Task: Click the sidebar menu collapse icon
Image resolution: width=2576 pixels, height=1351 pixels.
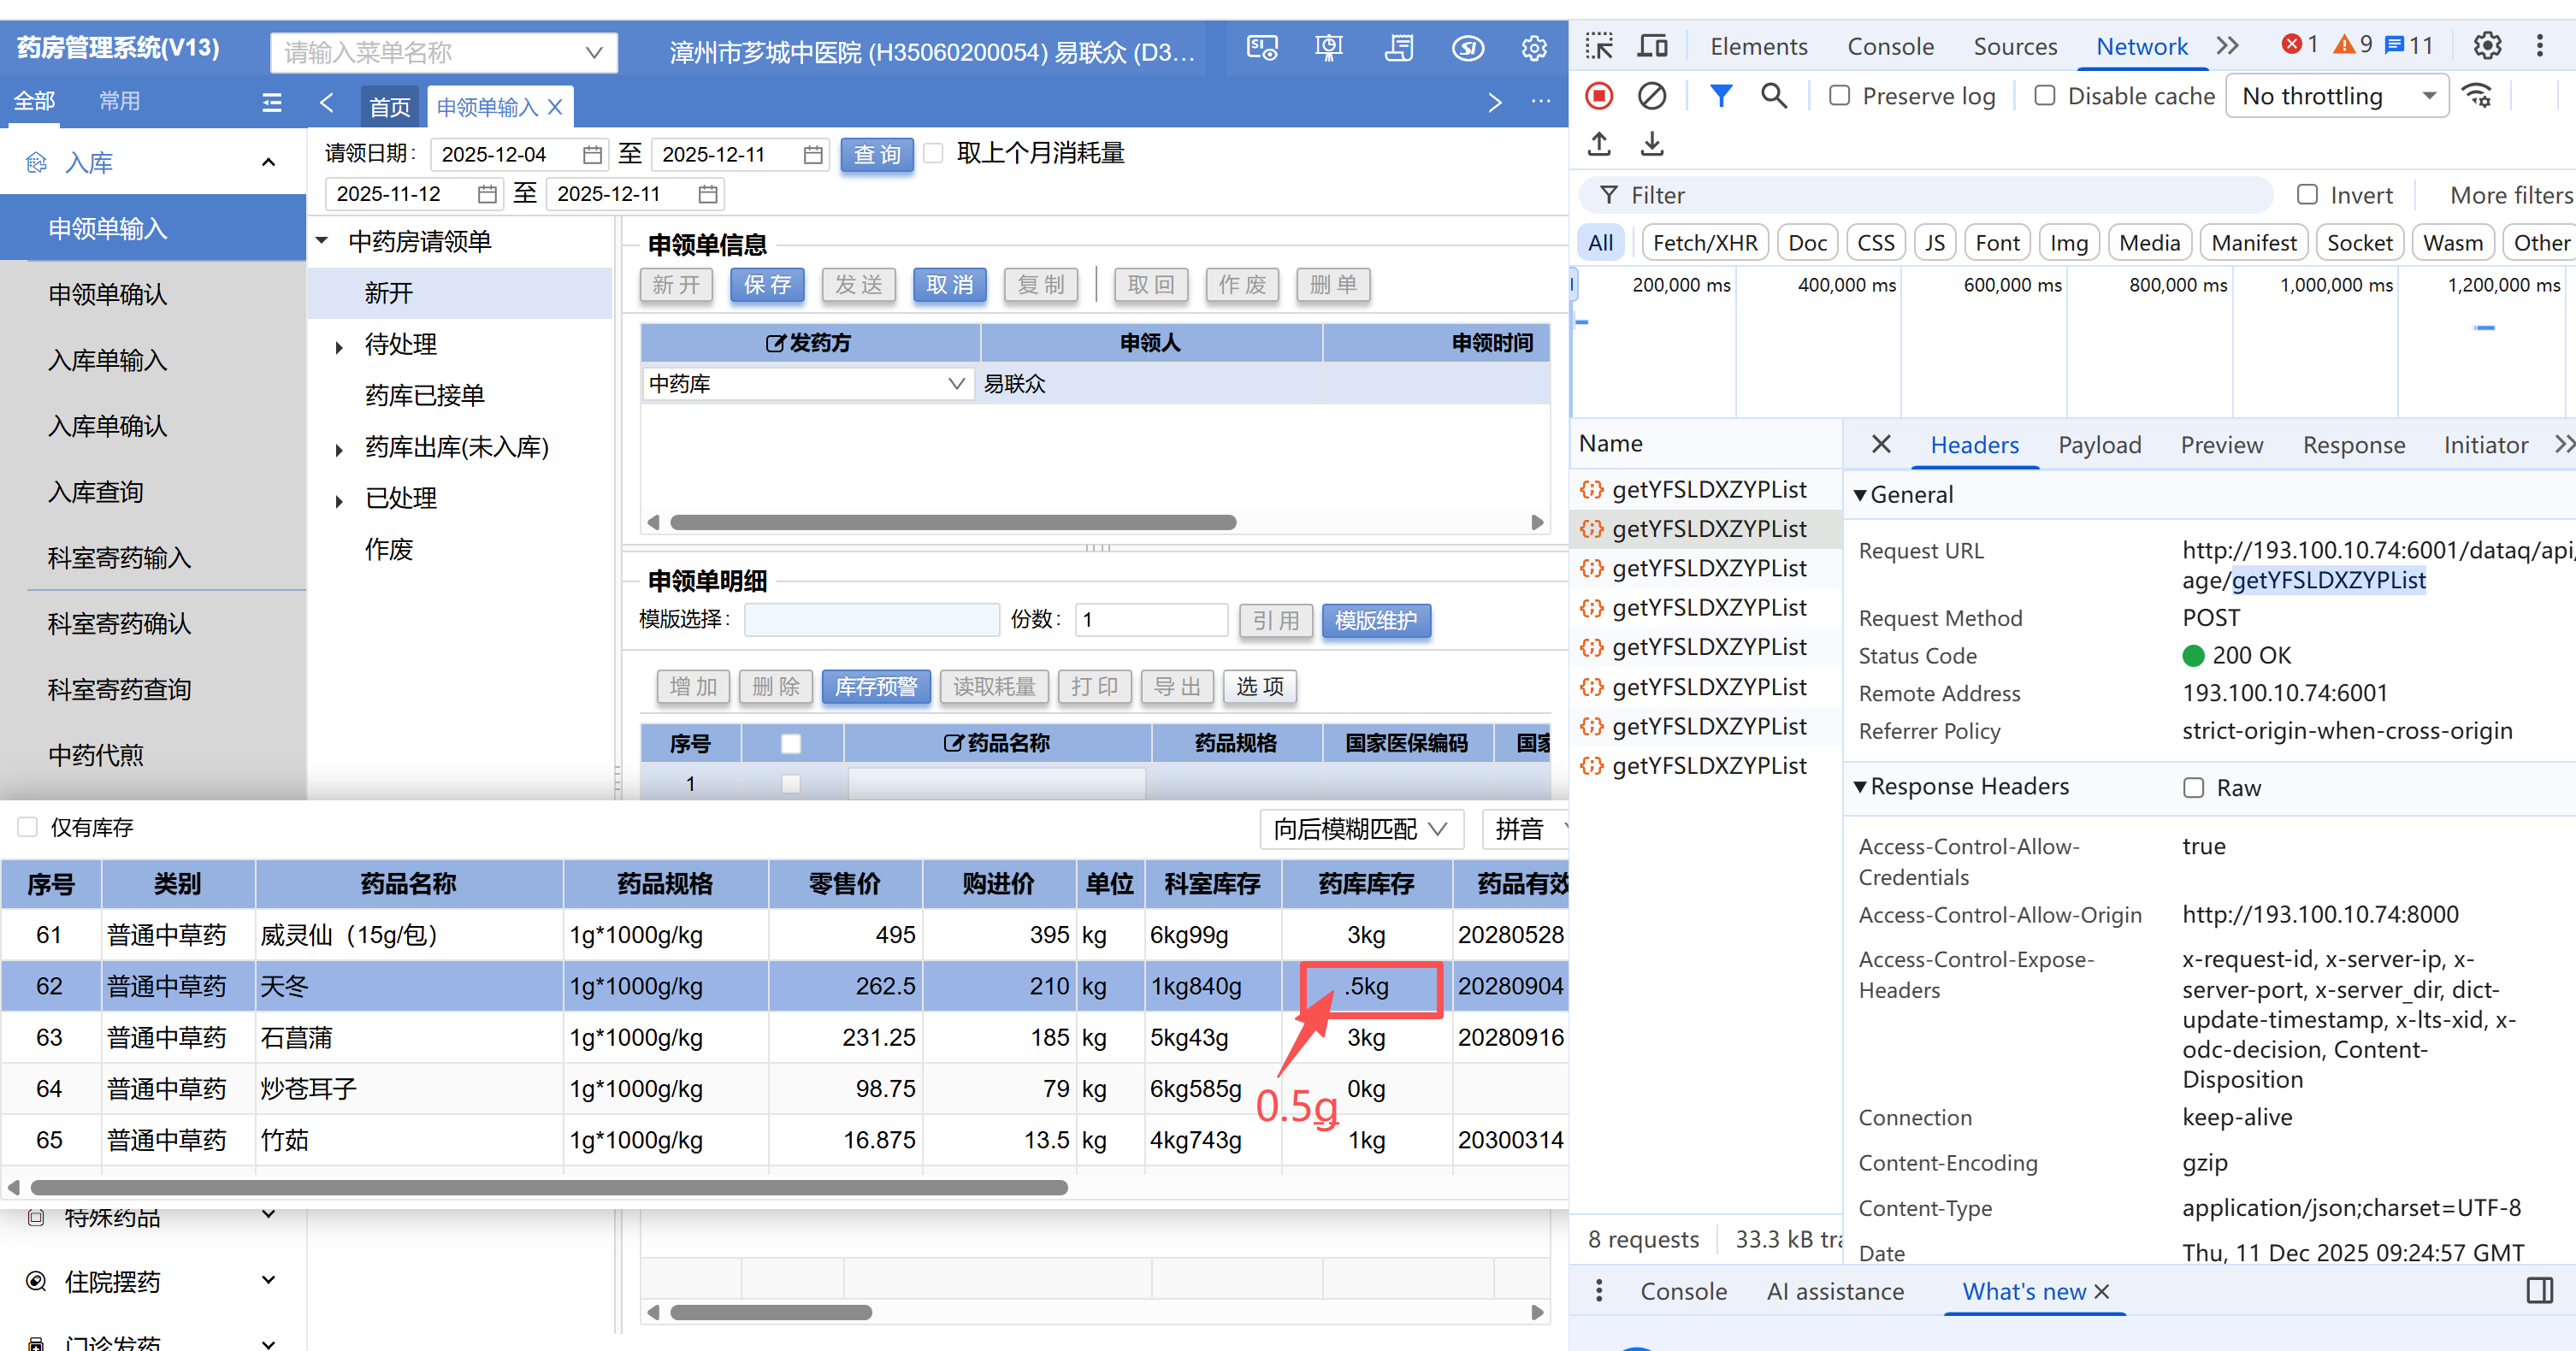Action: 271,102
